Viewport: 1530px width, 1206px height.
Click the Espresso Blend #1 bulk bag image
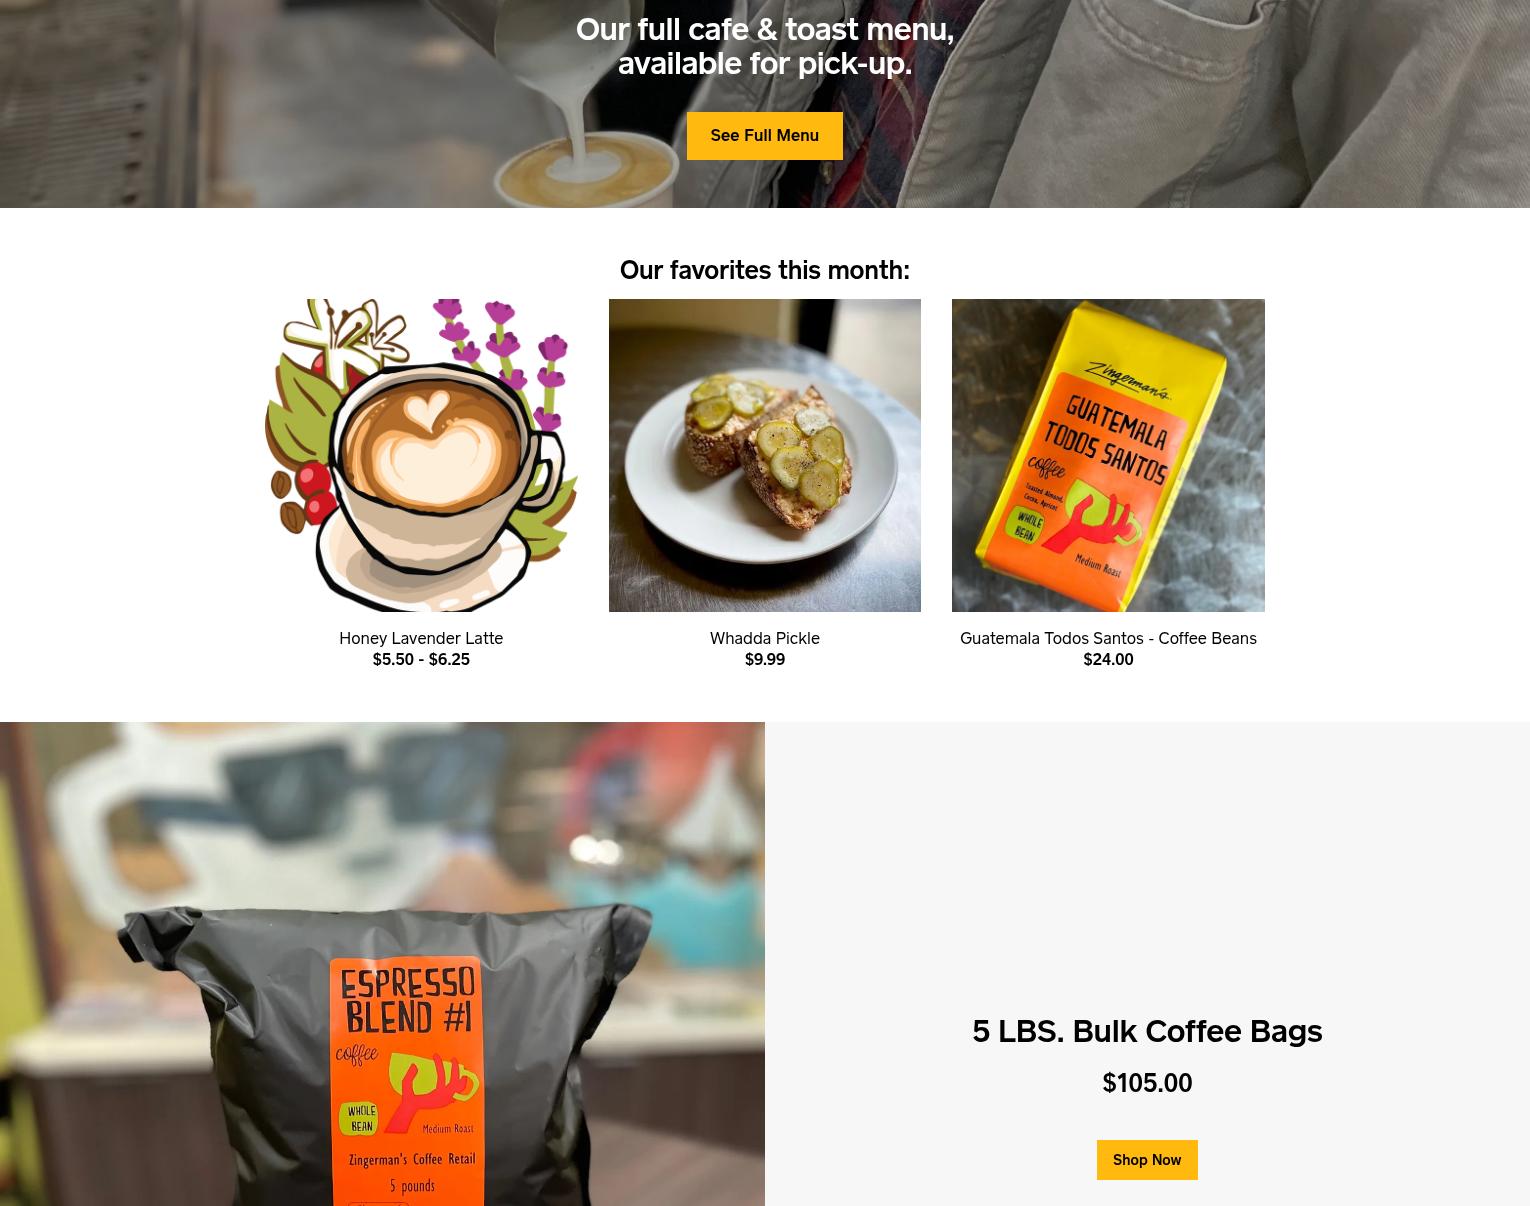tap(382, 964)
